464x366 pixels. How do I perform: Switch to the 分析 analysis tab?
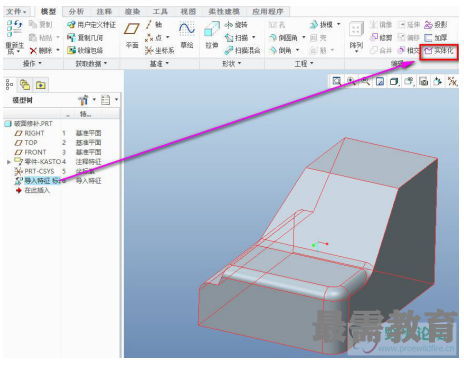pos(76,11)
